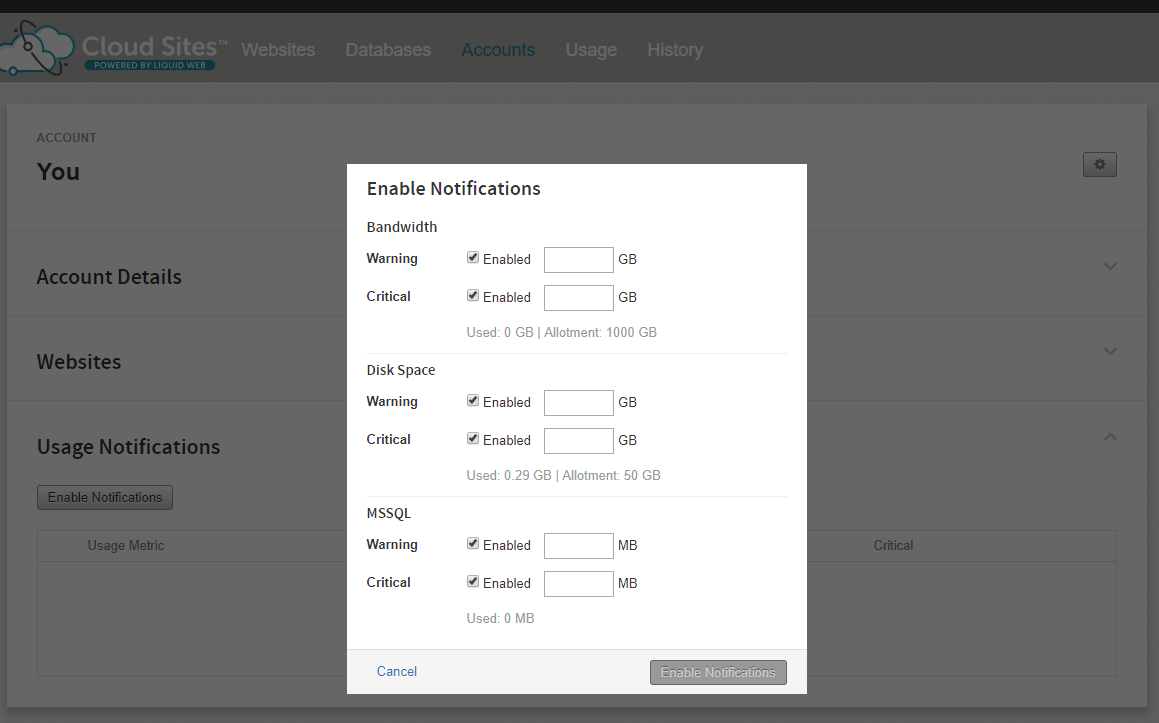Expand the Websites section
The width and height of the screenshot is (1159, 723).
click(1110, 351)
